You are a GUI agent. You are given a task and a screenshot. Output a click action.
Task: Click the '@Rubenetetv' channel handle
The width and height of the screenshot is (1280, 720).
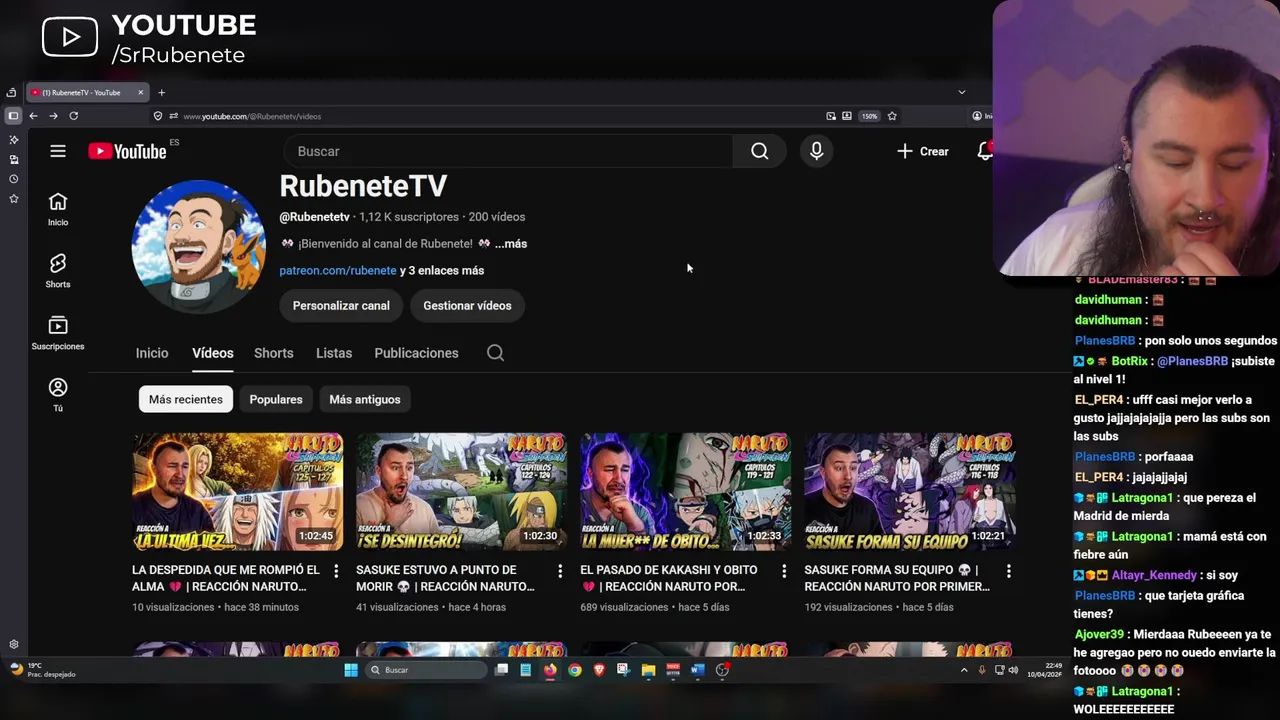(314, 217)
